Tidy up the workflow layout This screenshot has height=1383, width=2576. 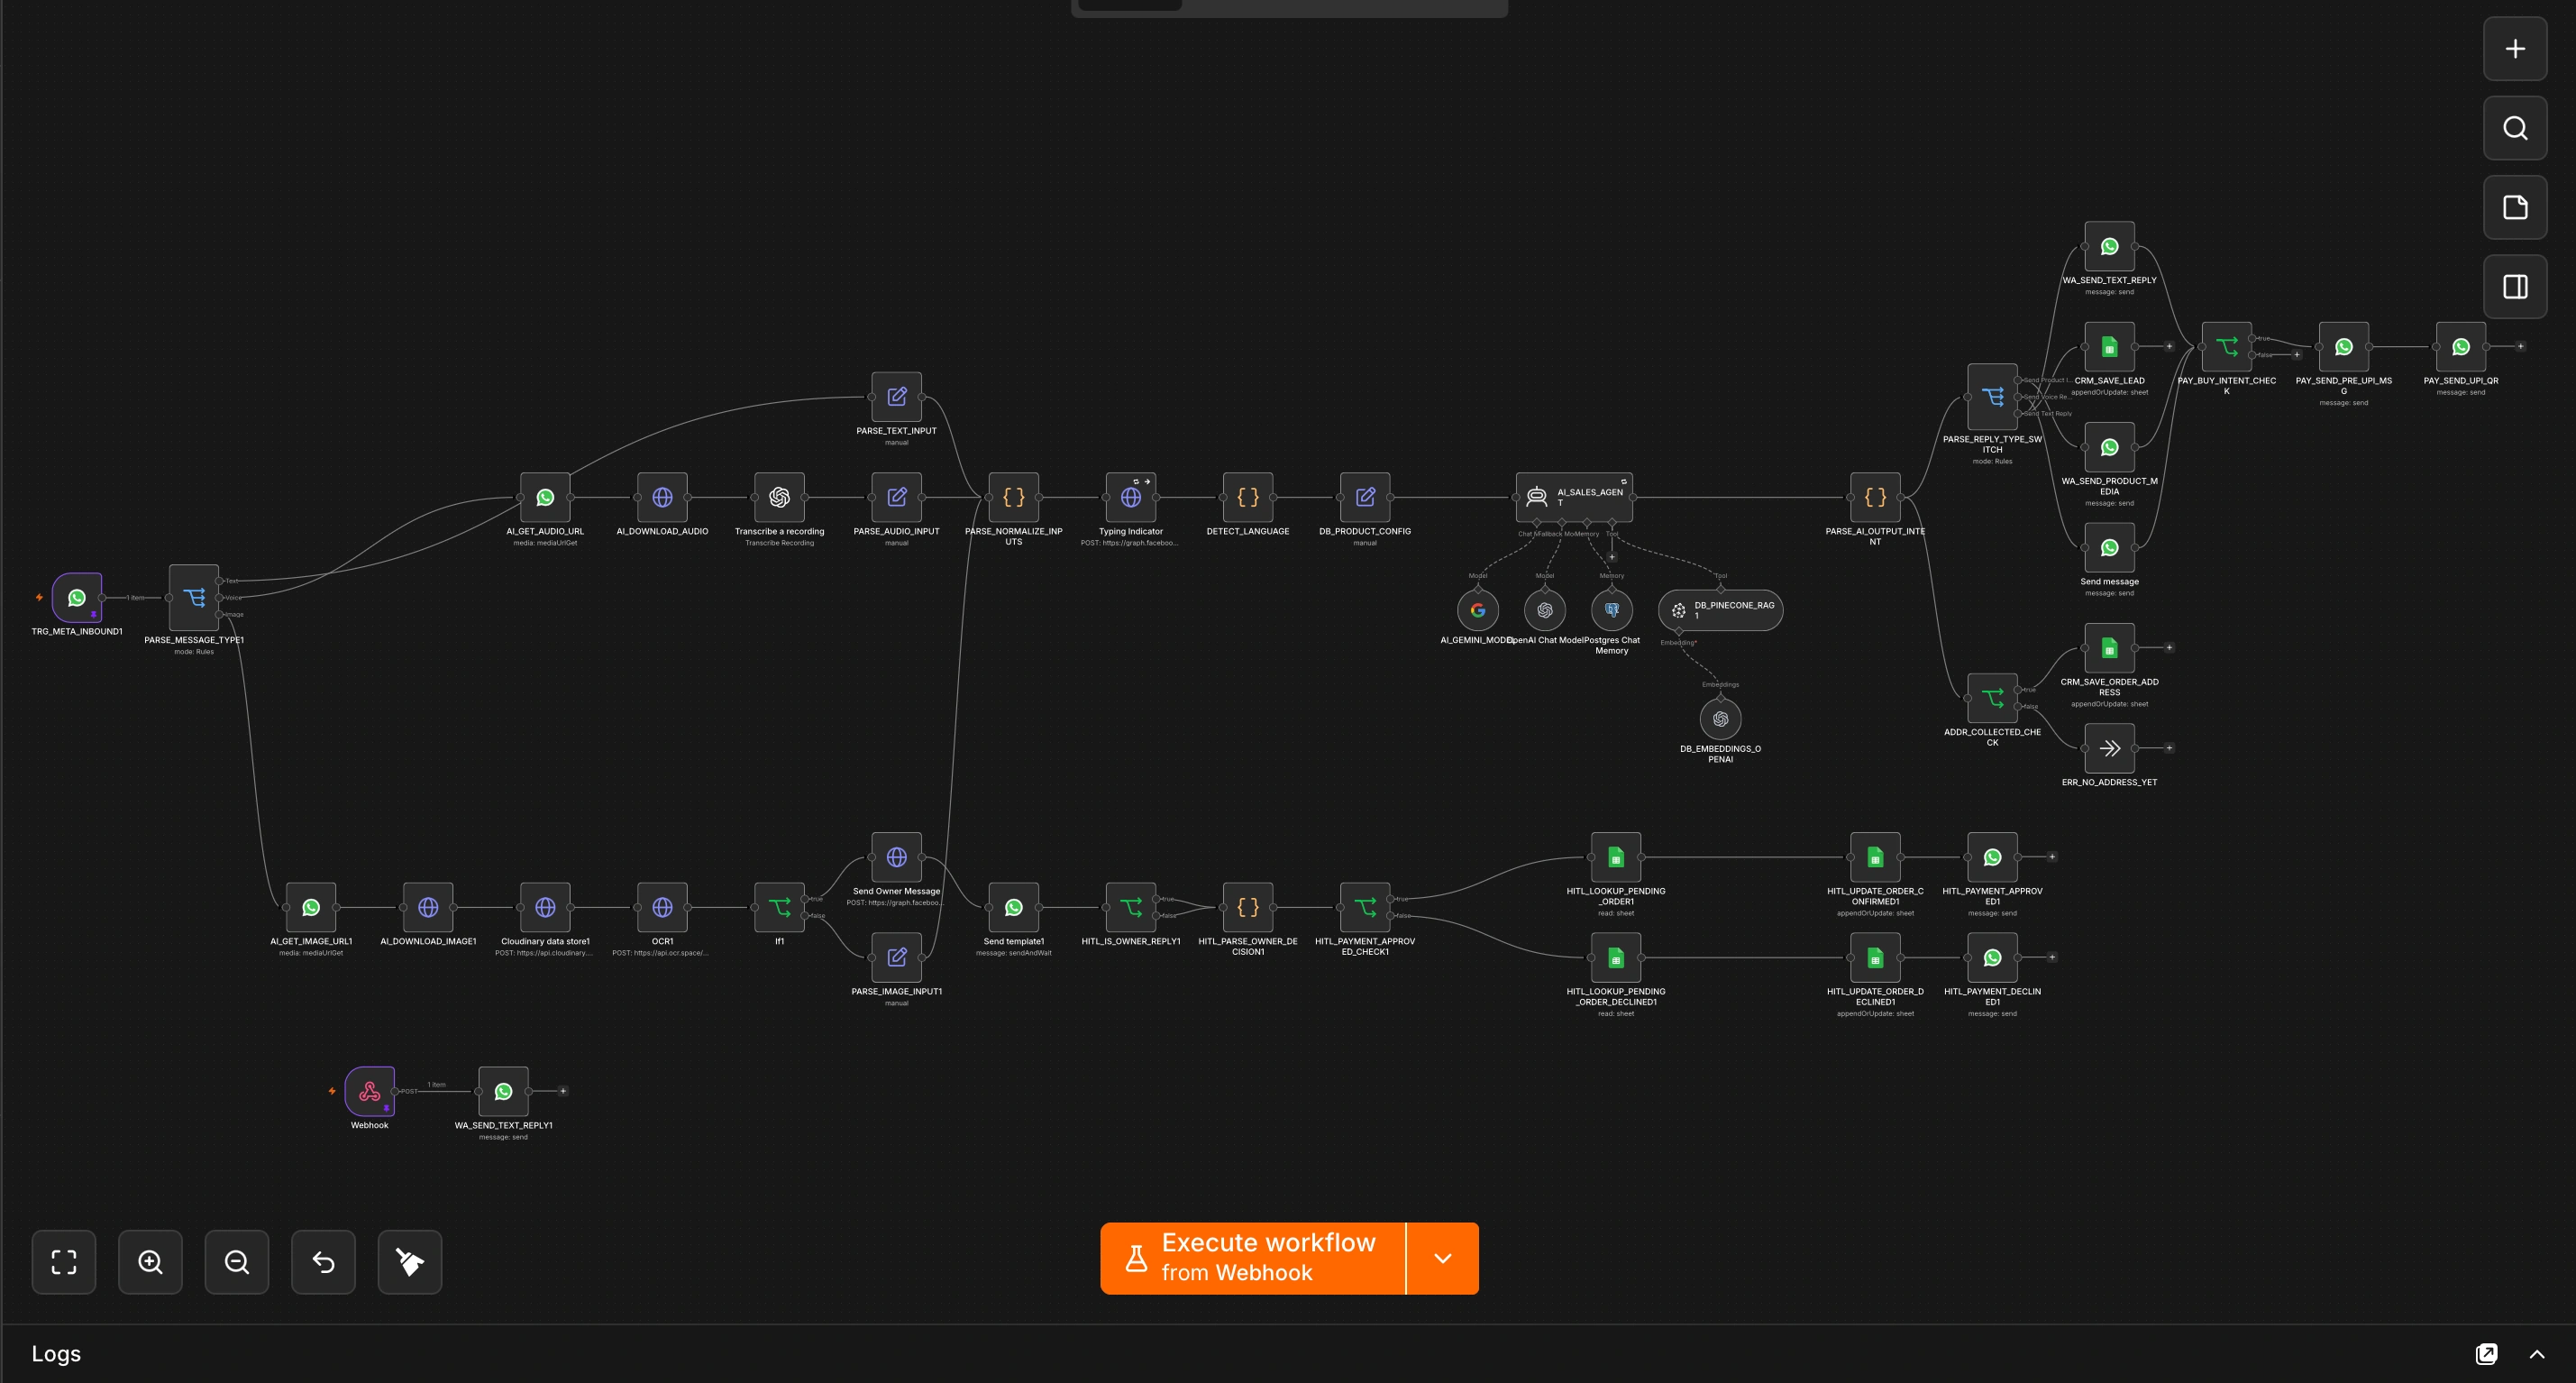[x=410, y=1262]
